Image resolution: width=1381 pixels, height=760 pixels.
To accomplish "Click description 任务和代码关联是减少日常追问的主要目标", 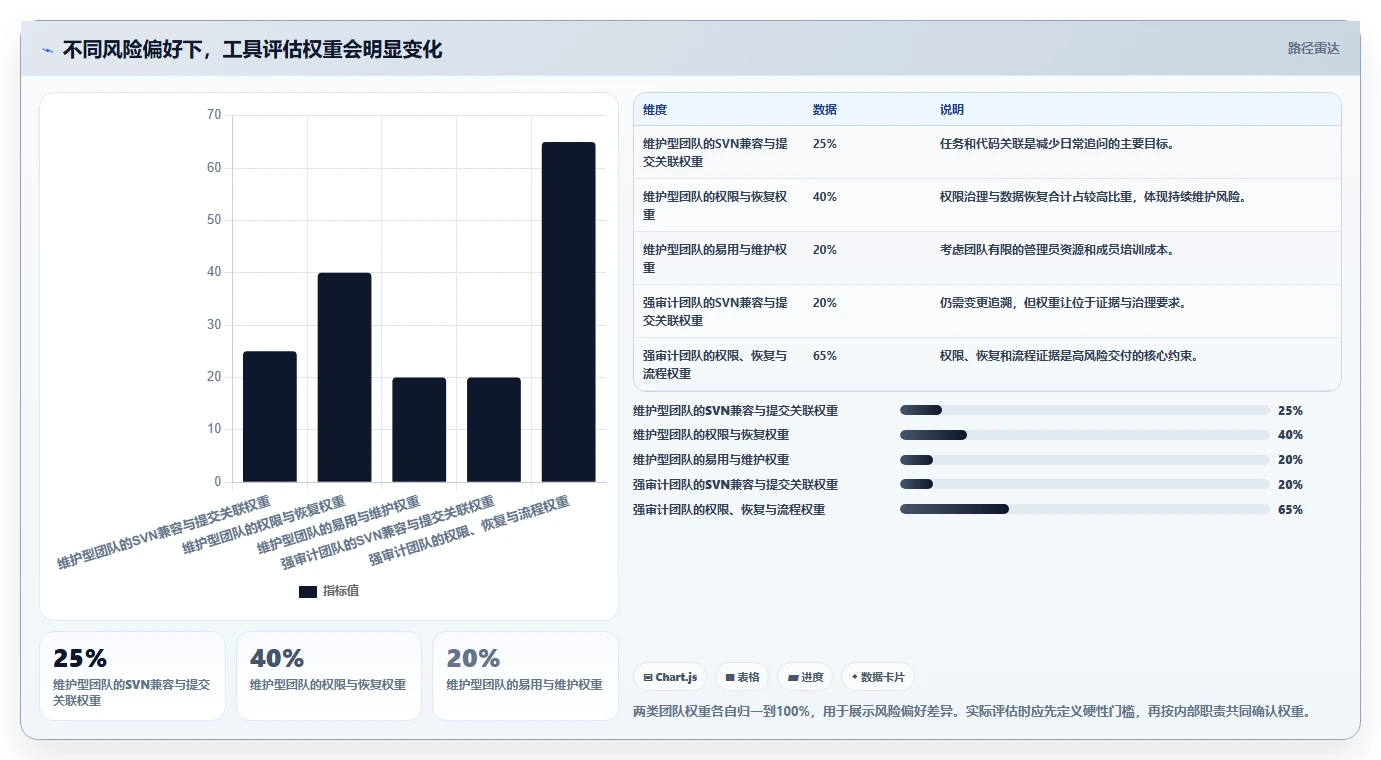I will point(1057,144).
